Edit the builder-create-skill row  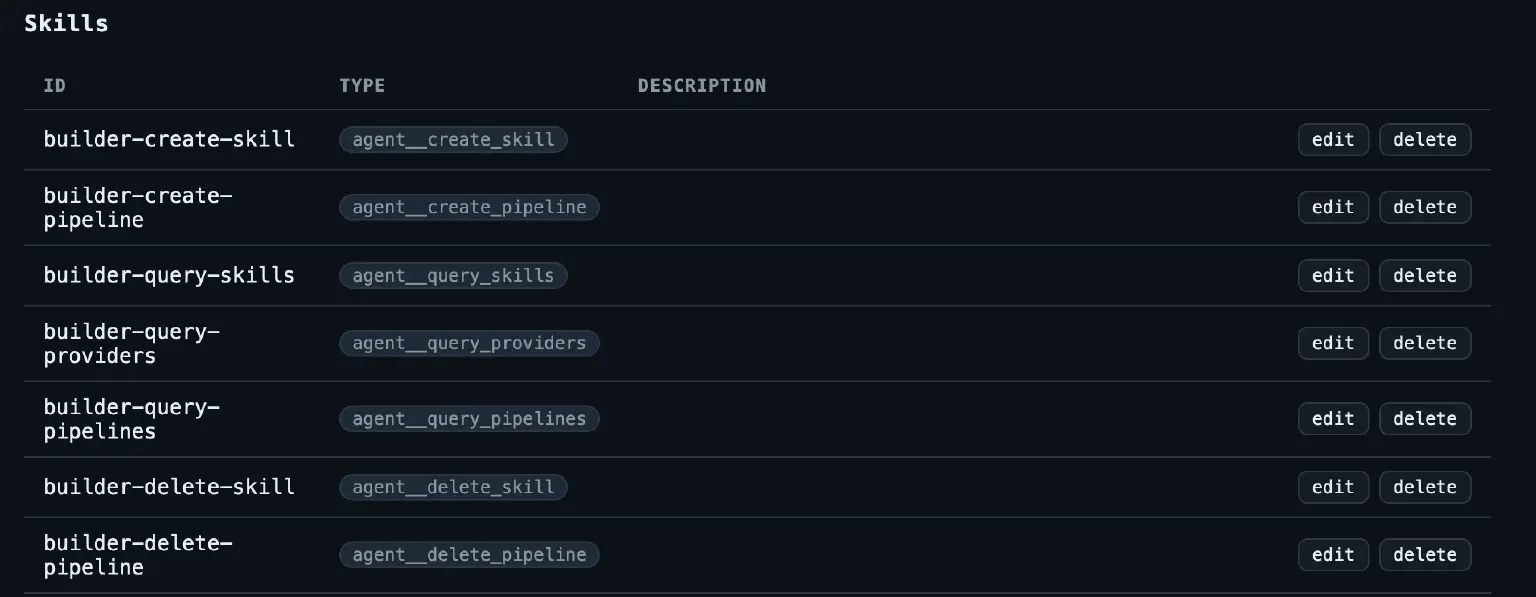[x=1333, y=139]
